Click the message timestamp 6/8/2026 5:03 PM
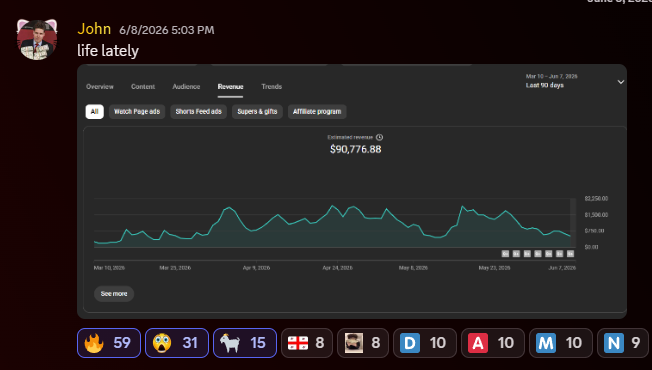The image size is (652, 370). (167, 30)
